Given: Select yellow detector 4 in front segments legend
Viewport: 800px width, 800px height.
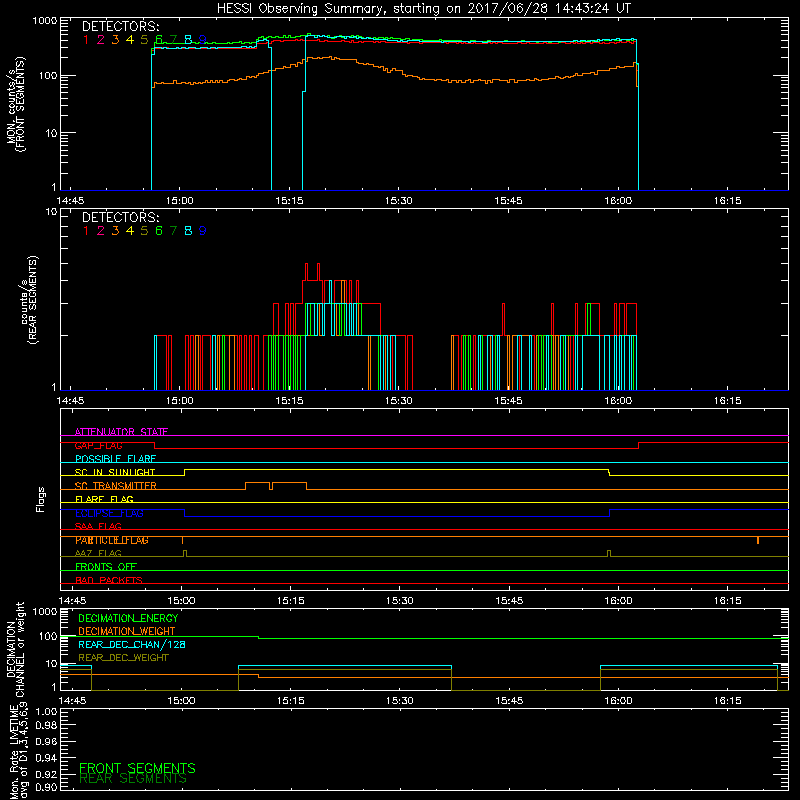Looking at the screenshot, I should (x=130, y=40).
